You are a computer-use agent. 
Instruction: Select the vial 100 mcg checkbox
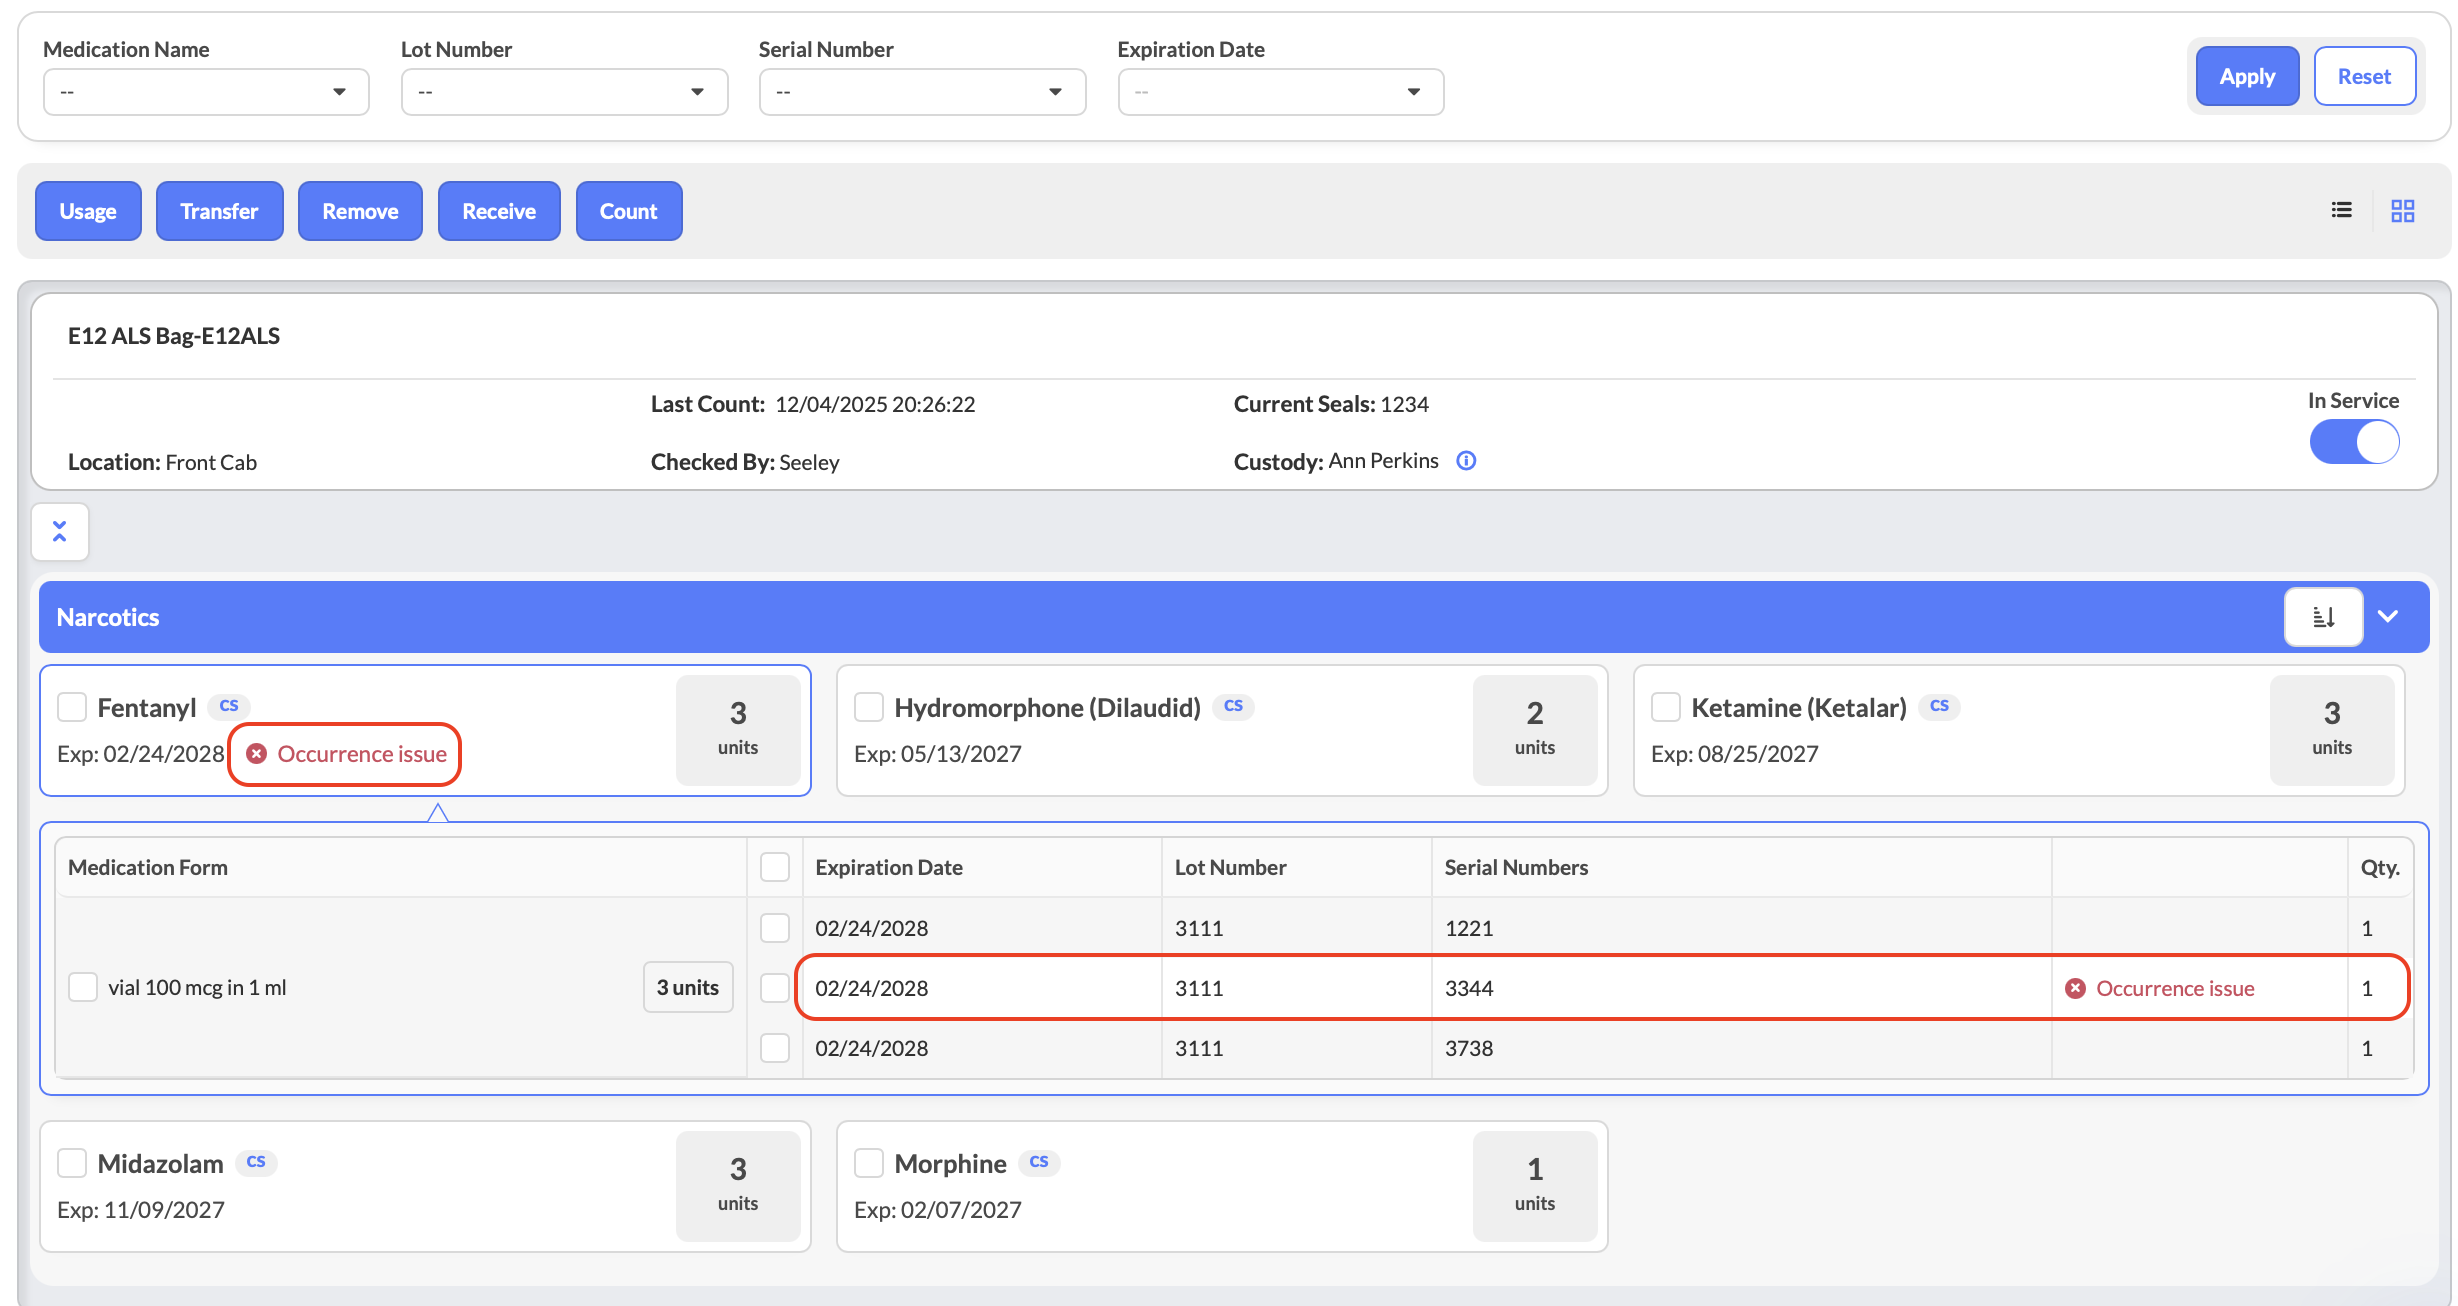coord(83,987)
